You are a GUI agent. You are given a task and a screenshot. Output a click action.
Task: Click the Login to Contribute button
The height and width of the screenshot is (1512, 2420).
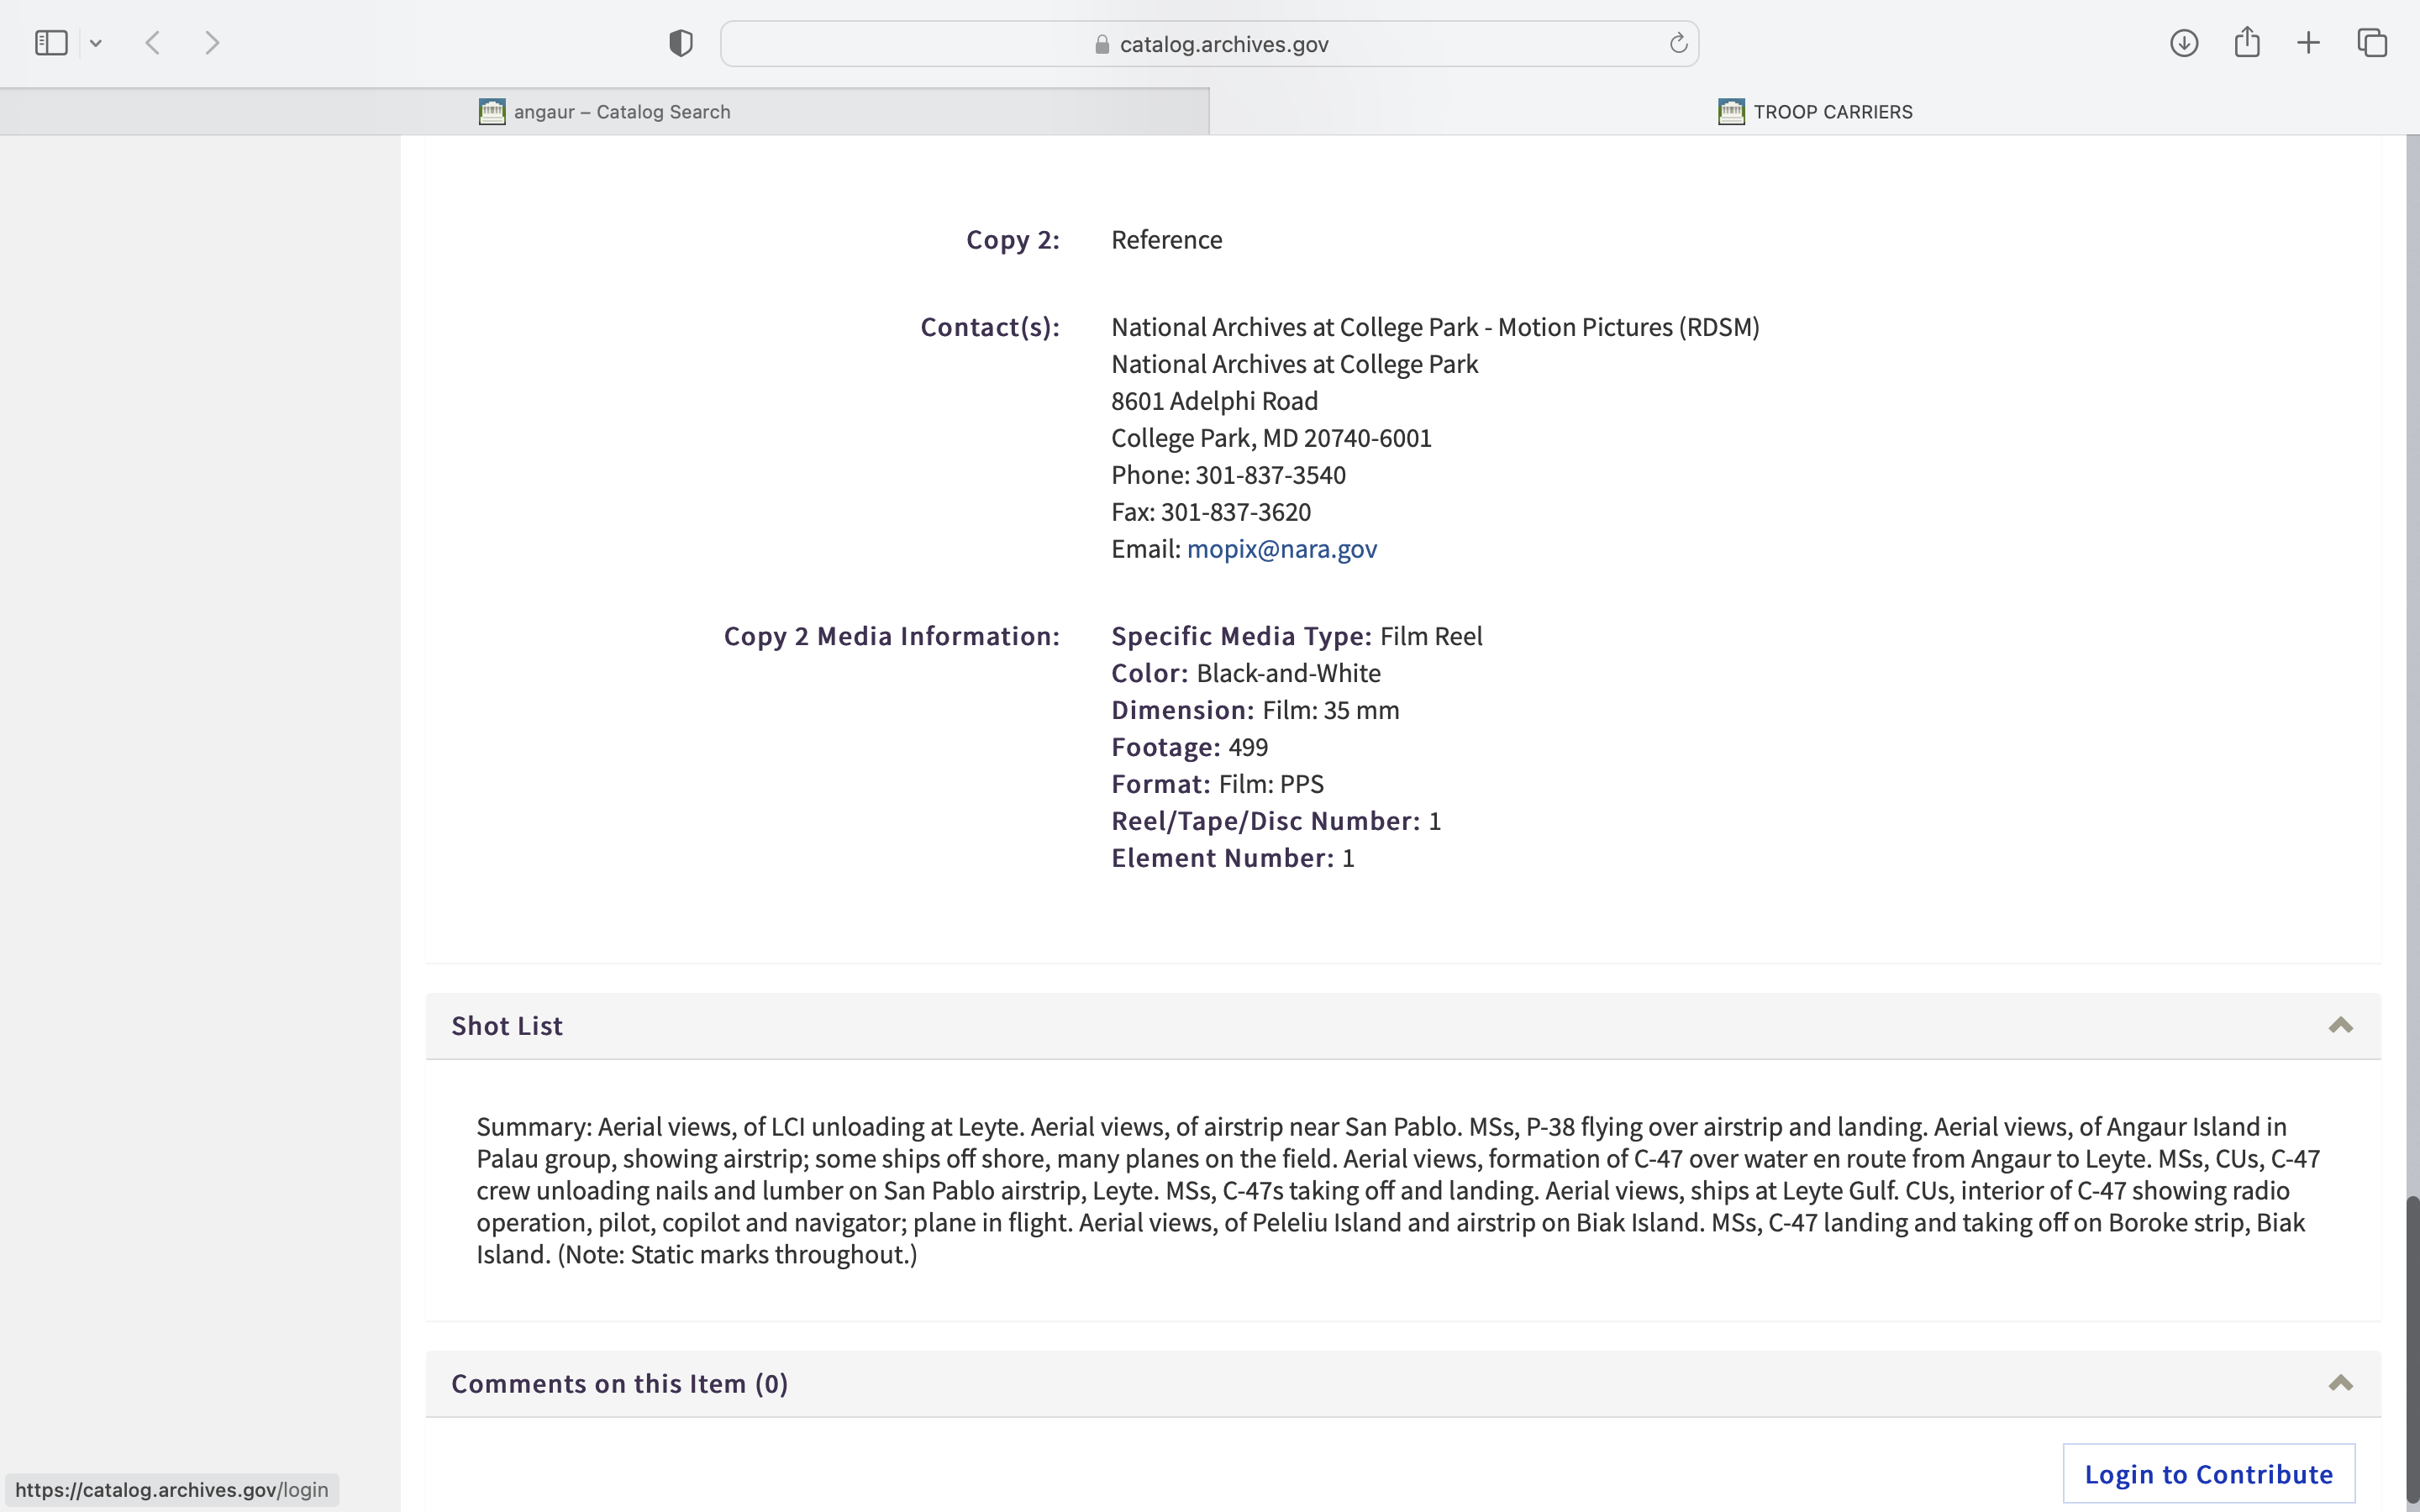click(2208, 1474)
